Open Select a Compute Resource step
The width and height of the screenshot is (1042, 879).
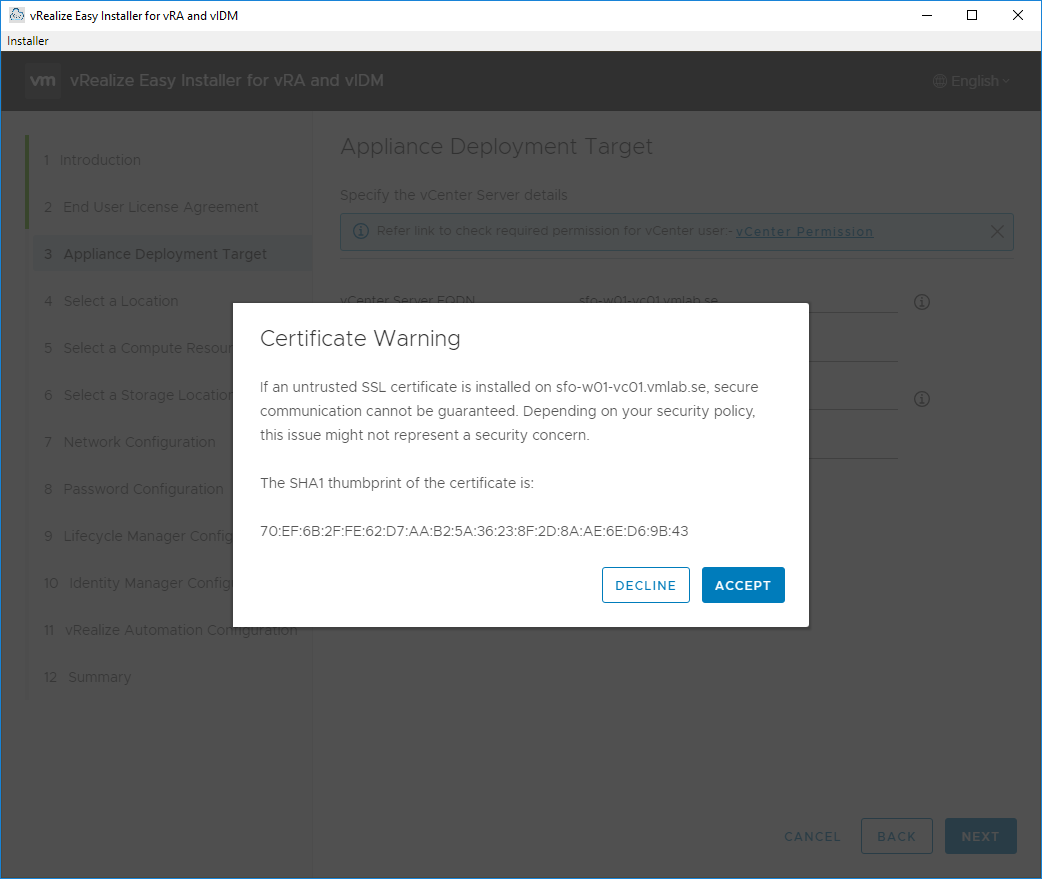coord(138,348)
